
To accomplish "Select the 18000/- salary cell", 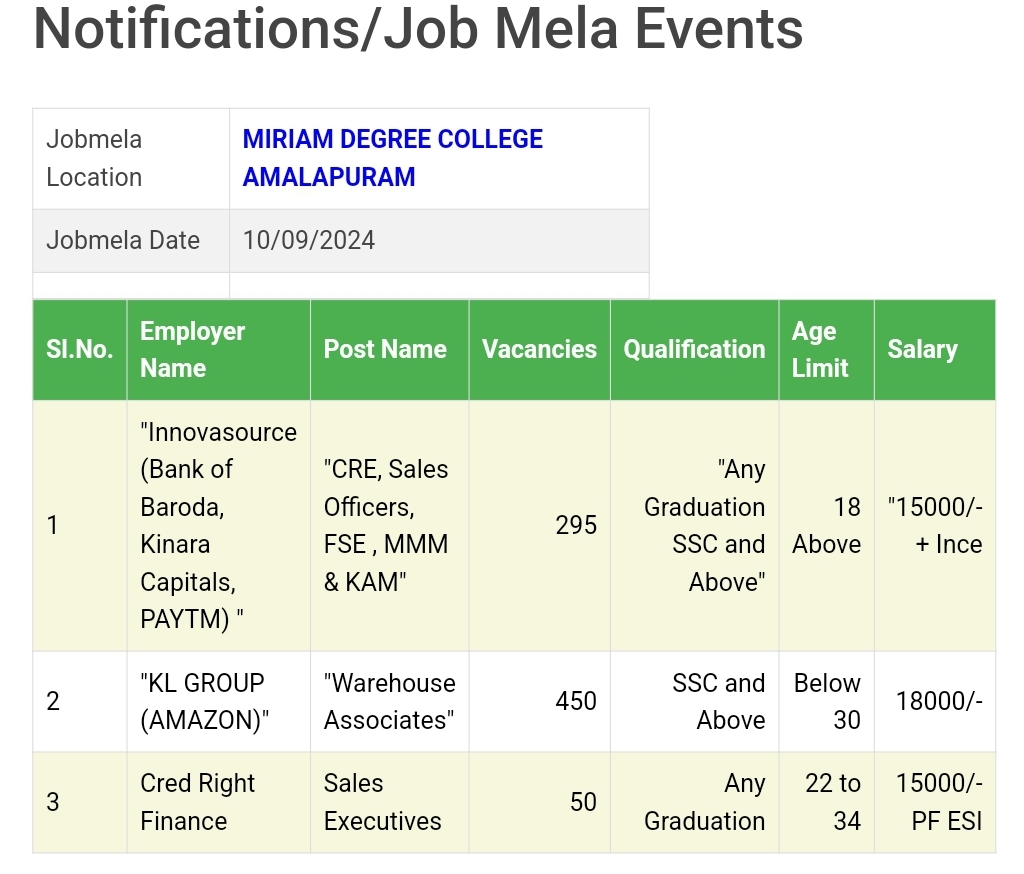I will 935,702.
